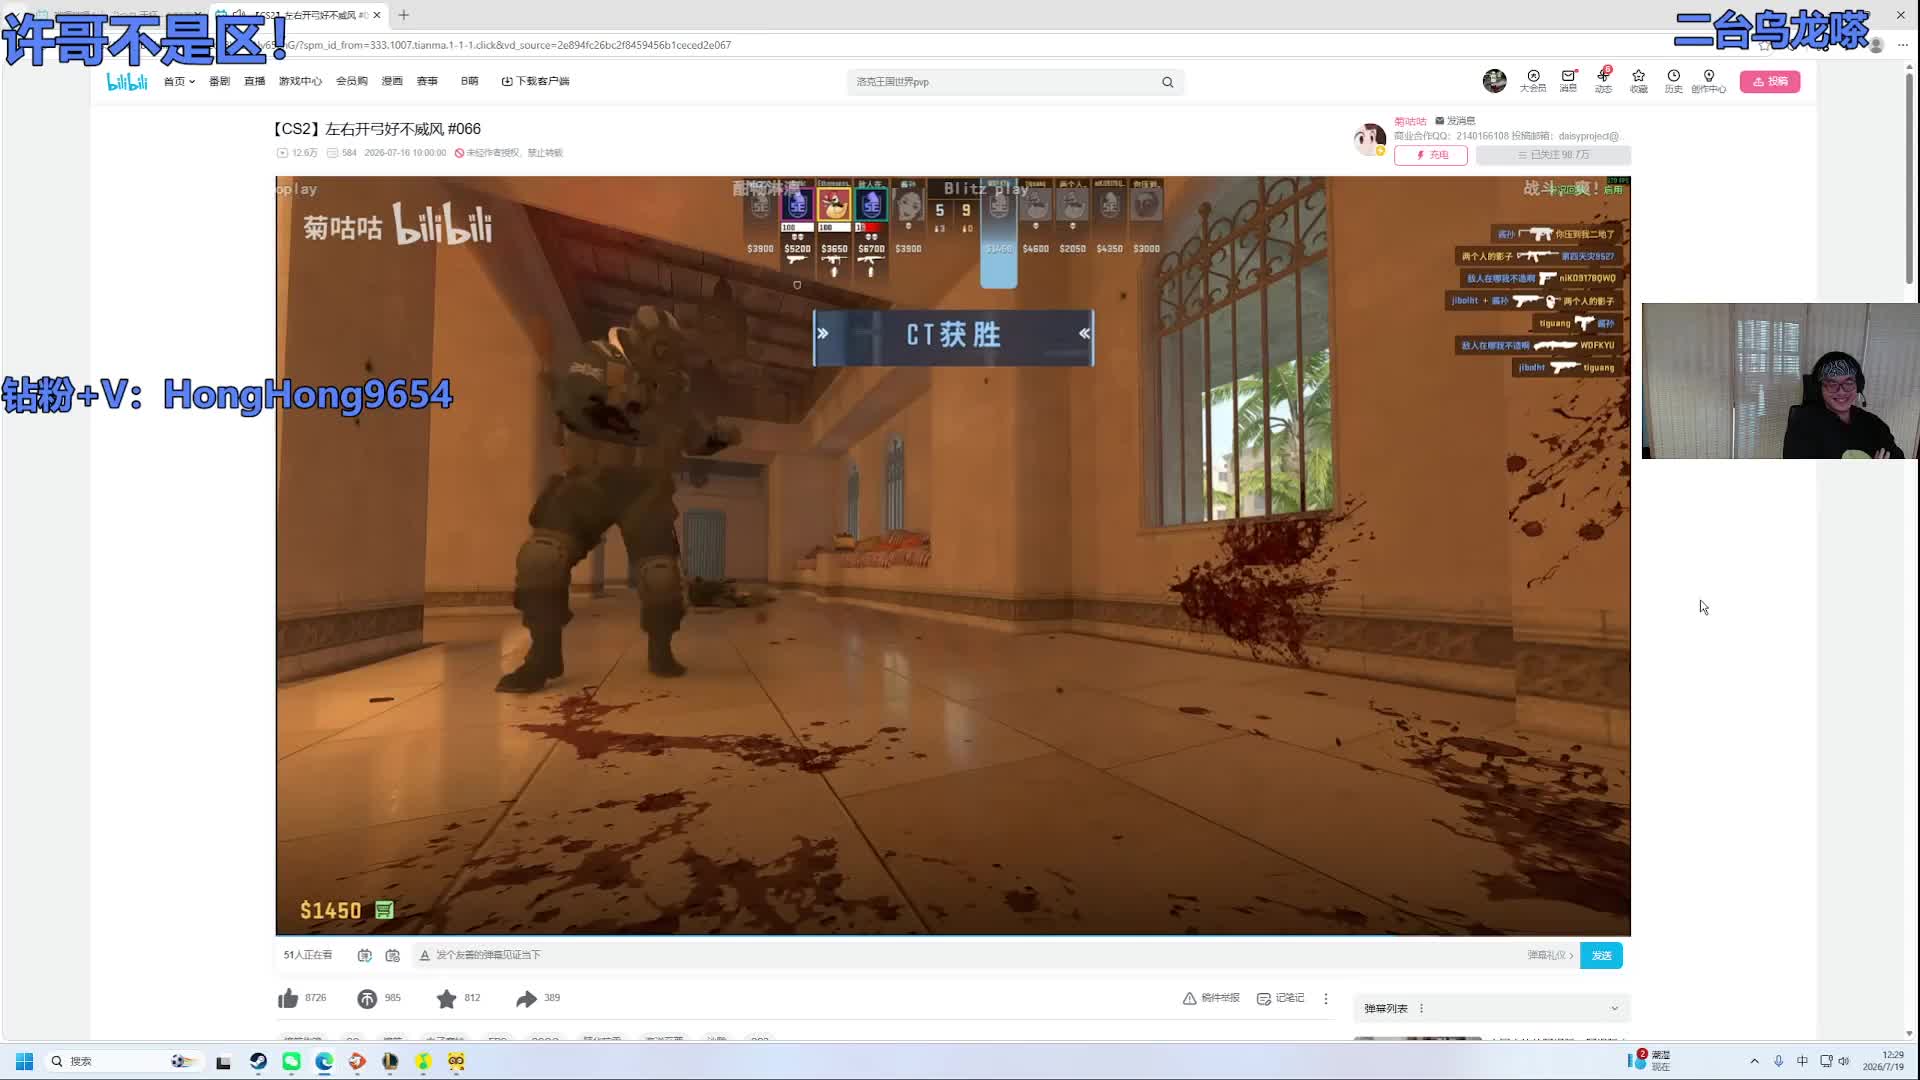Open the 历史 history clock icon
The width and height of the screenshot is (1920, 1080).
point(1673,81)
